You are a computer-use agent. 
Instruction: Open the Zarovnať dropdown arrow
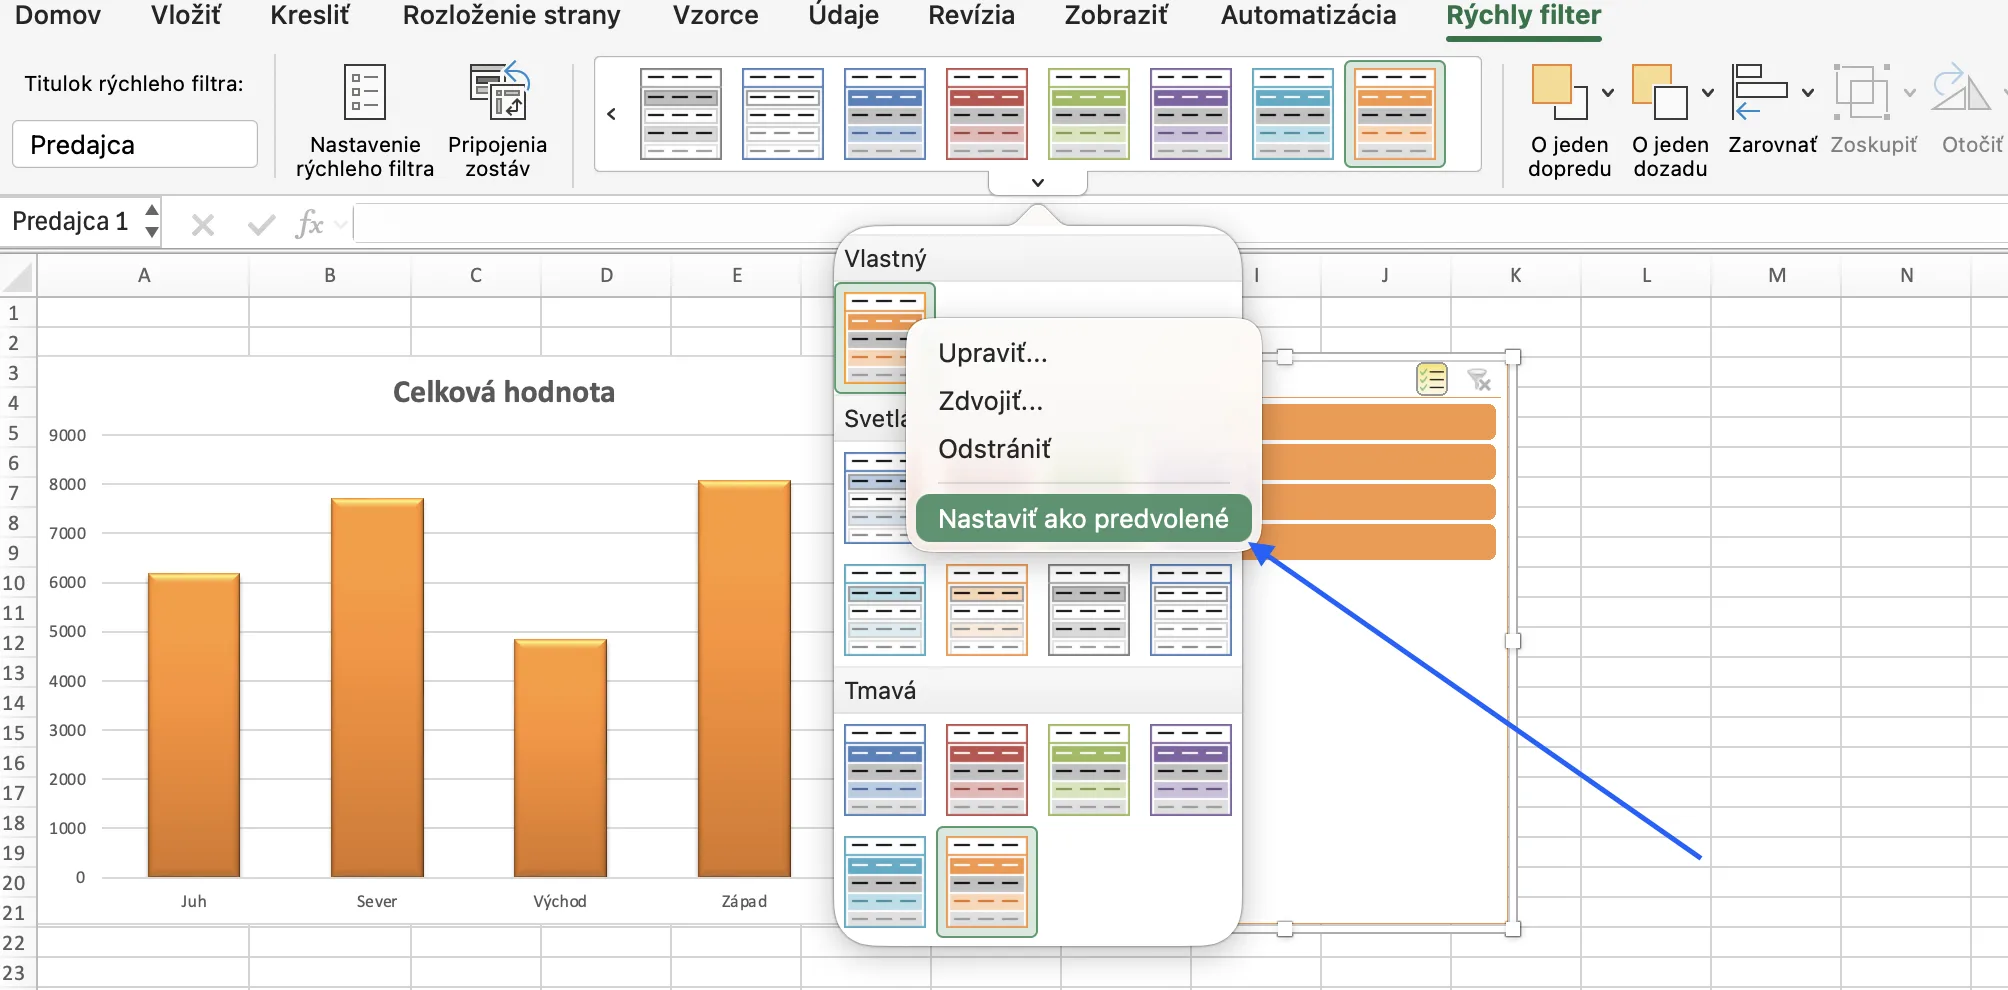point(1808,93)
